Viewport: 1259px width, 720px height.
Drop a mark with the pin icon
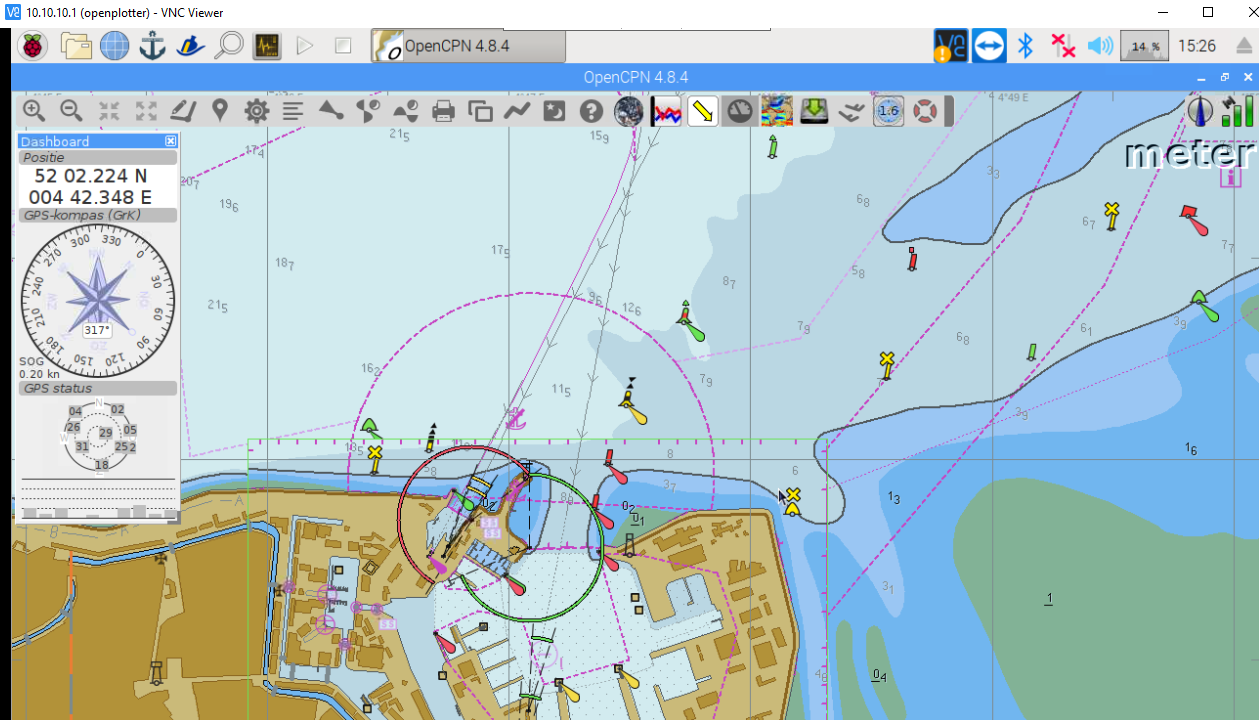pyautogui.click(x=220, y=111)
